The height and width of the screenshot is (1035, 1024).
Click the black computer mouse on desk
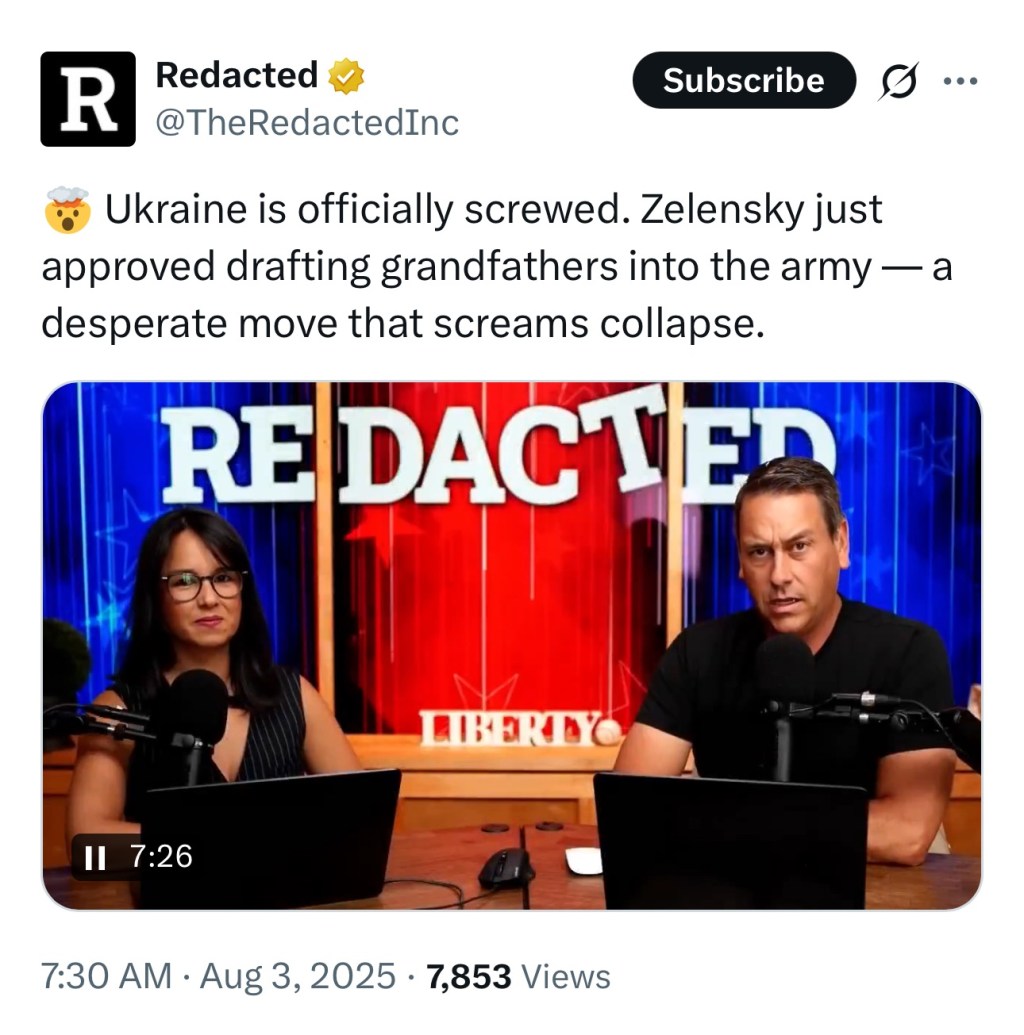click(x=506, y=869)
